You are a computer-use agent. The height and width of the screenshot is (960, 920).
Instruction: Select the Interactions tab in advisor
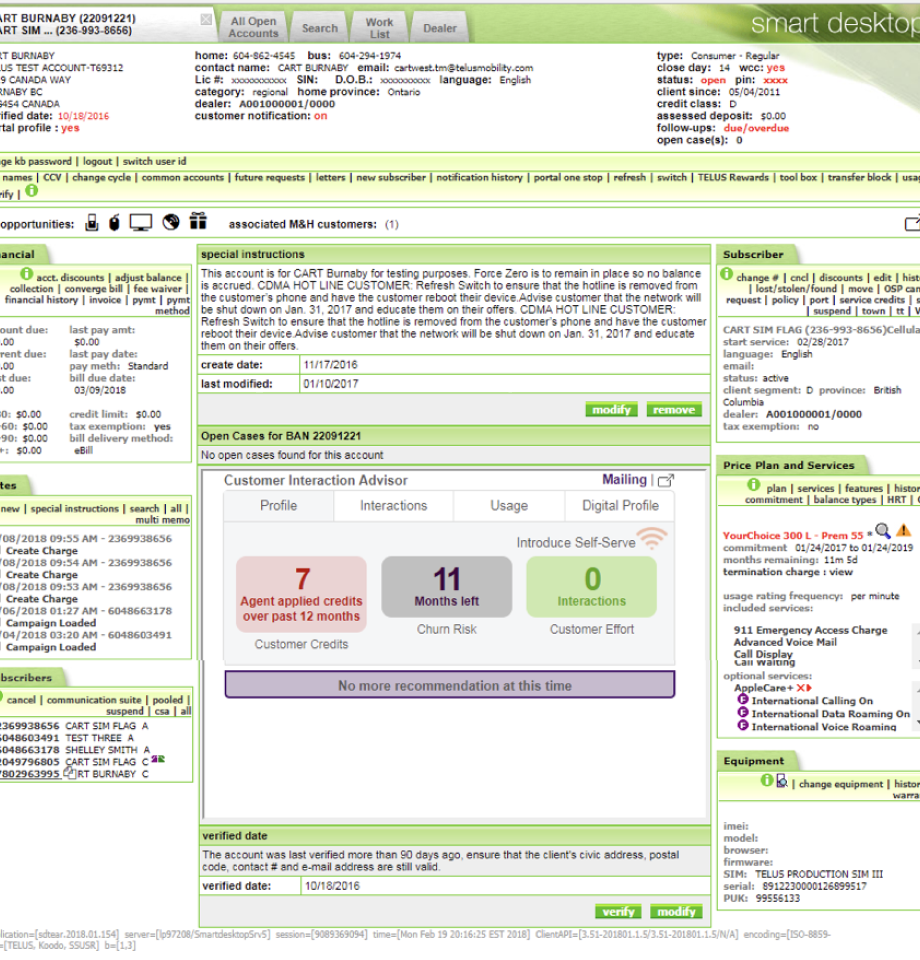pos(394,506)
